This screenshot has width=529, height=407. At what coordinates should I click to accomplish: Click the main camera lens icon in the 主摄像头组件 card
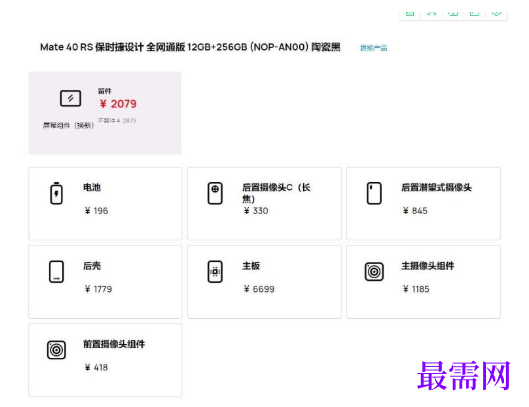(374, 272)
